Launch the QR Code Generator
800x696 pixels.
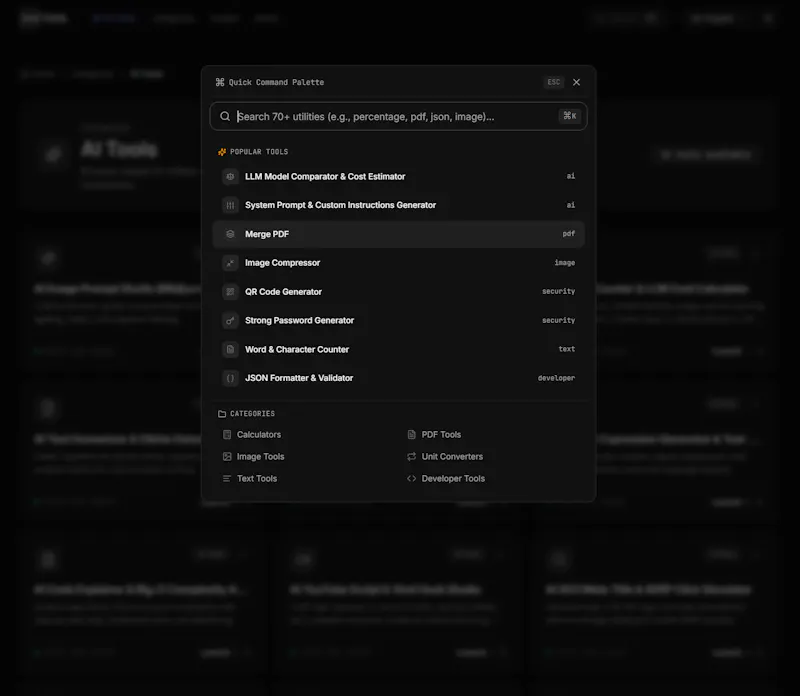pyautogui.click(x=398, y=292)
